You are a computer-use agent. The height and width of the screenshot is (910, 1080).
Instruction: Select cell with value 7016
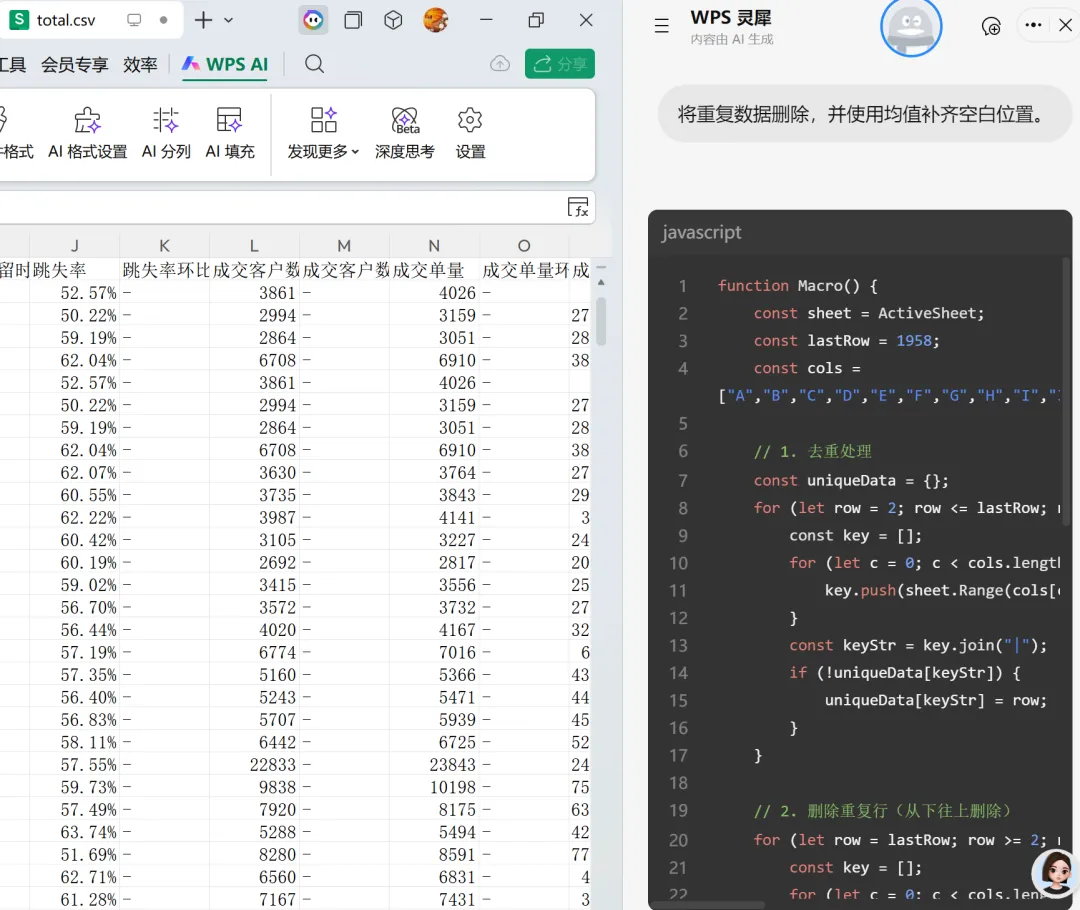(434, 652)
